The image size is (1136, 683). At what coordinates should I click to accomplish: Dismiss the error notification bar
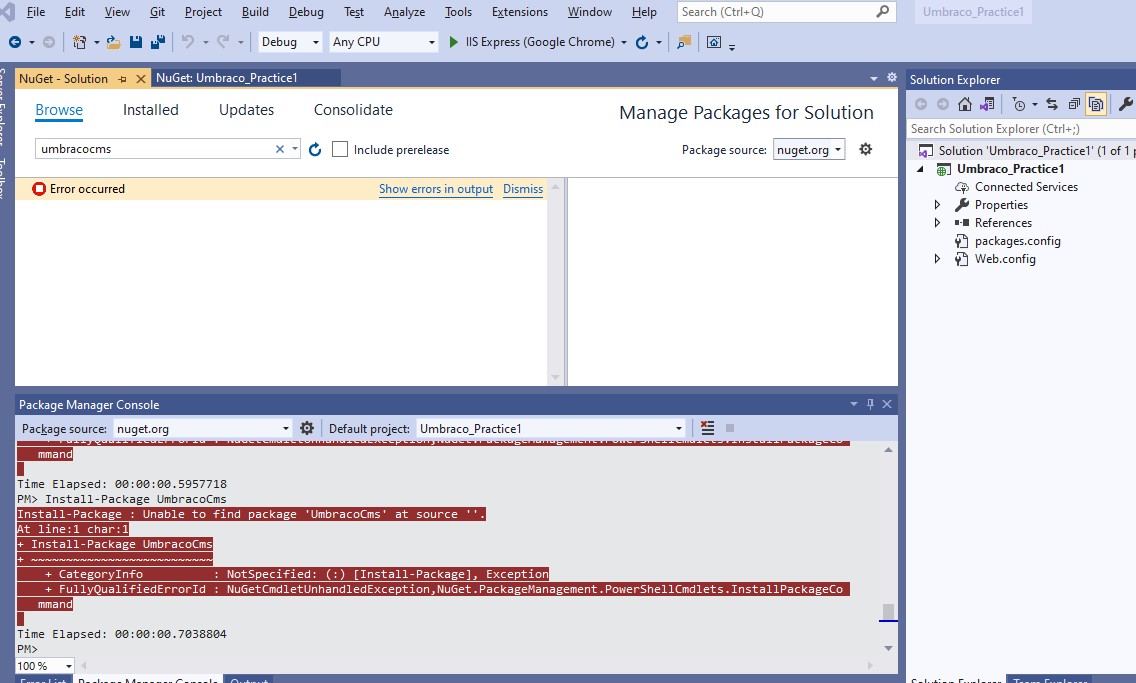tap(522, 189)
